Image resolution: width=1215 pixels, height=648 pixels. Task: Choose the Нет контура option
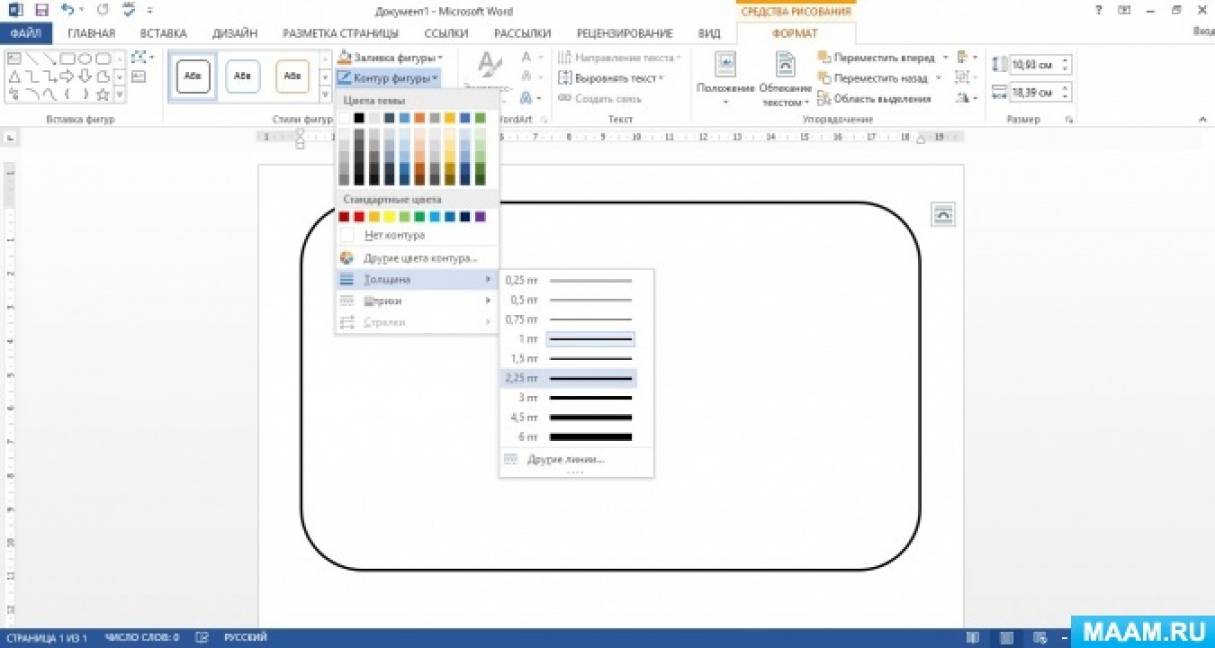click(394, 235)
